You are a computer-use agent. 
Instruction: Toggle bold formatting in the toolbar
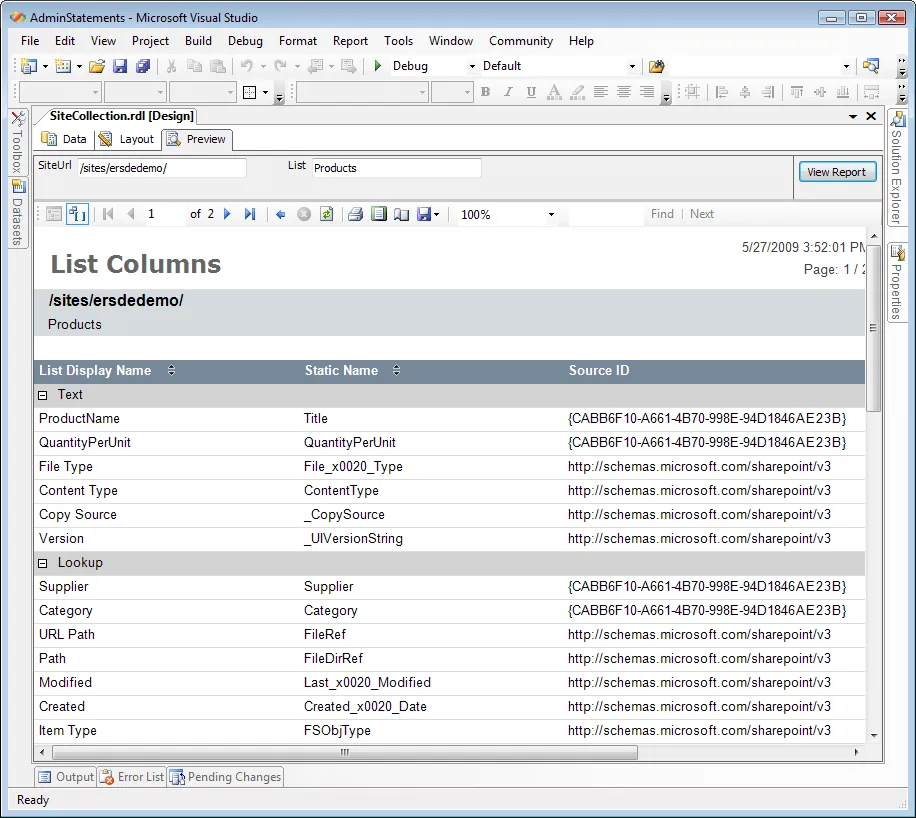484,91
